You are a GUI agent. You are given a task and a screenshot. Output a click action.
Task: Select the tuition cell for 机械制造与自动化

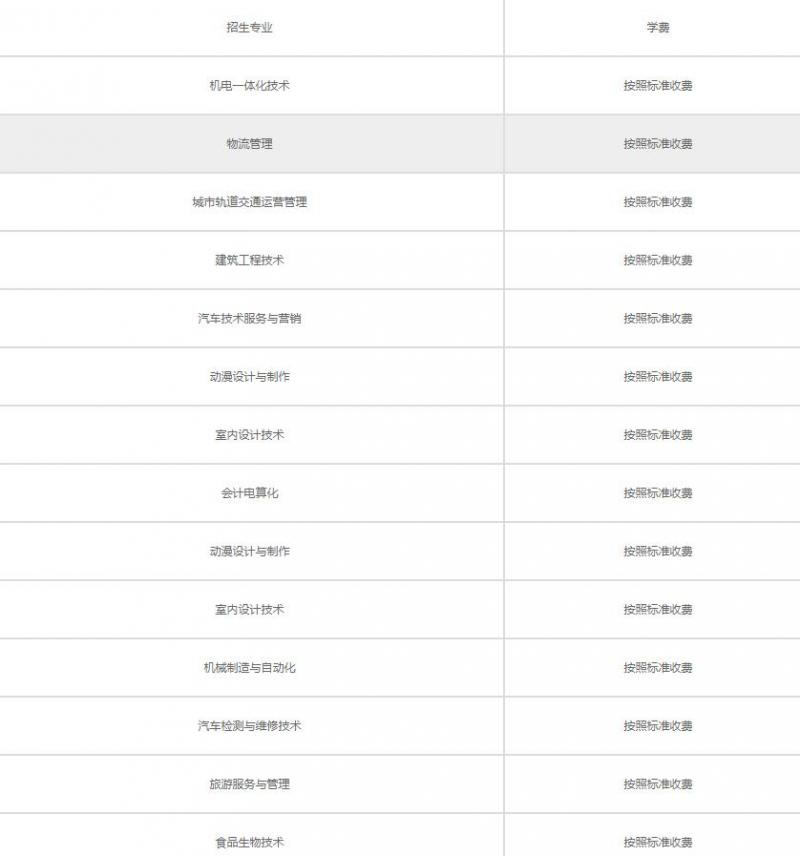click(x=657, y=667)
